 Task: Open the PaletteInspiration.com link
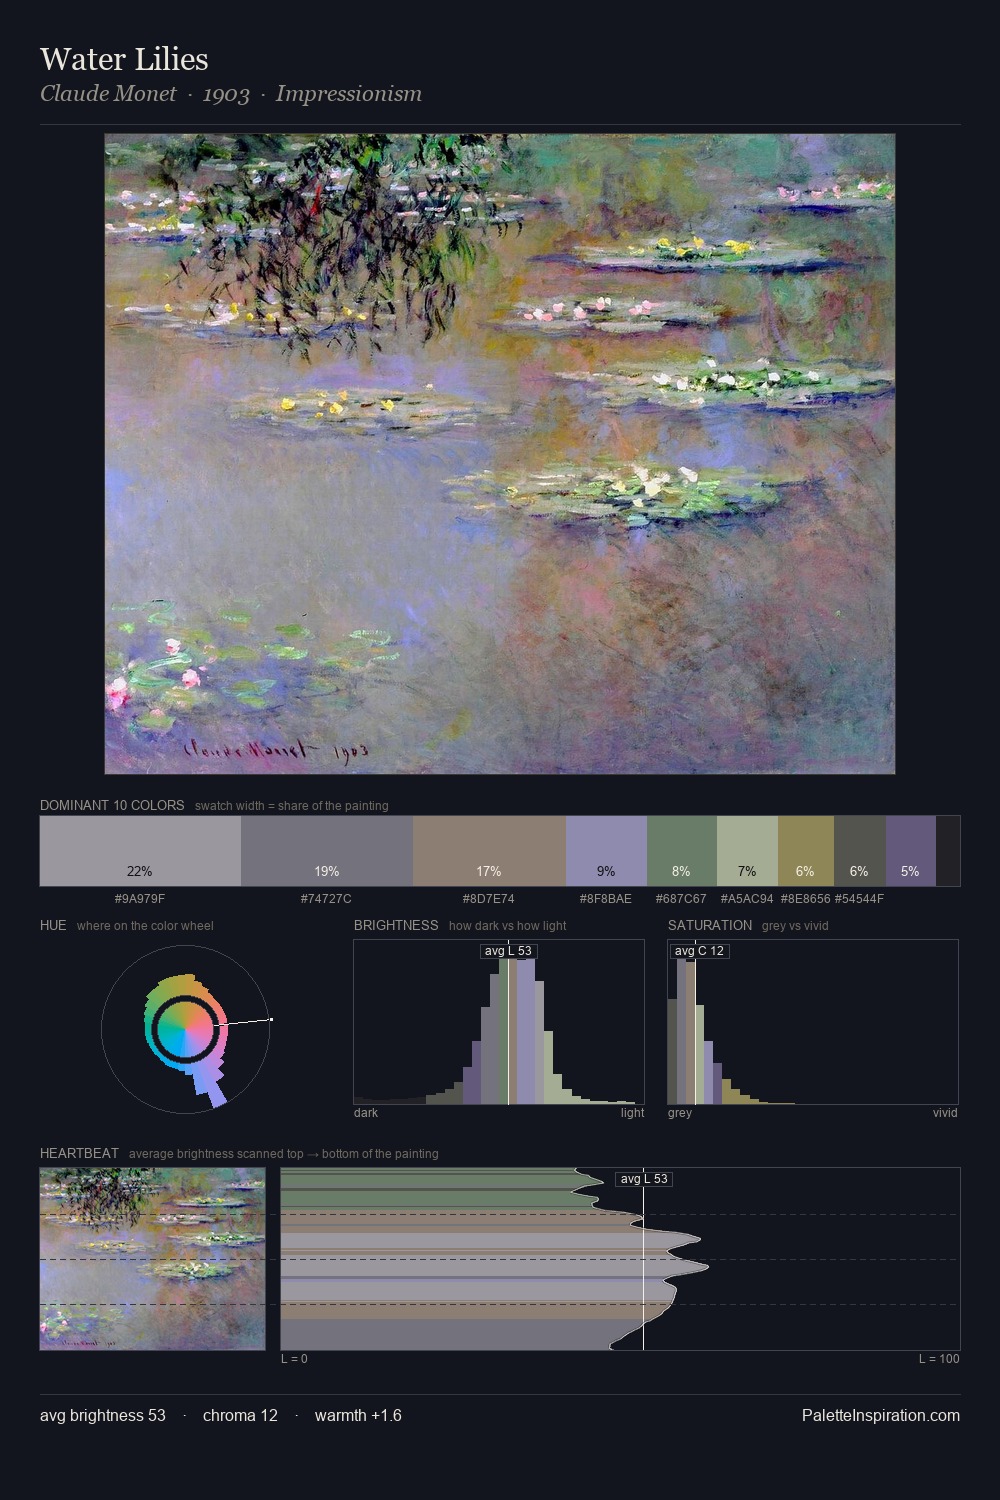coord(881,1415)
